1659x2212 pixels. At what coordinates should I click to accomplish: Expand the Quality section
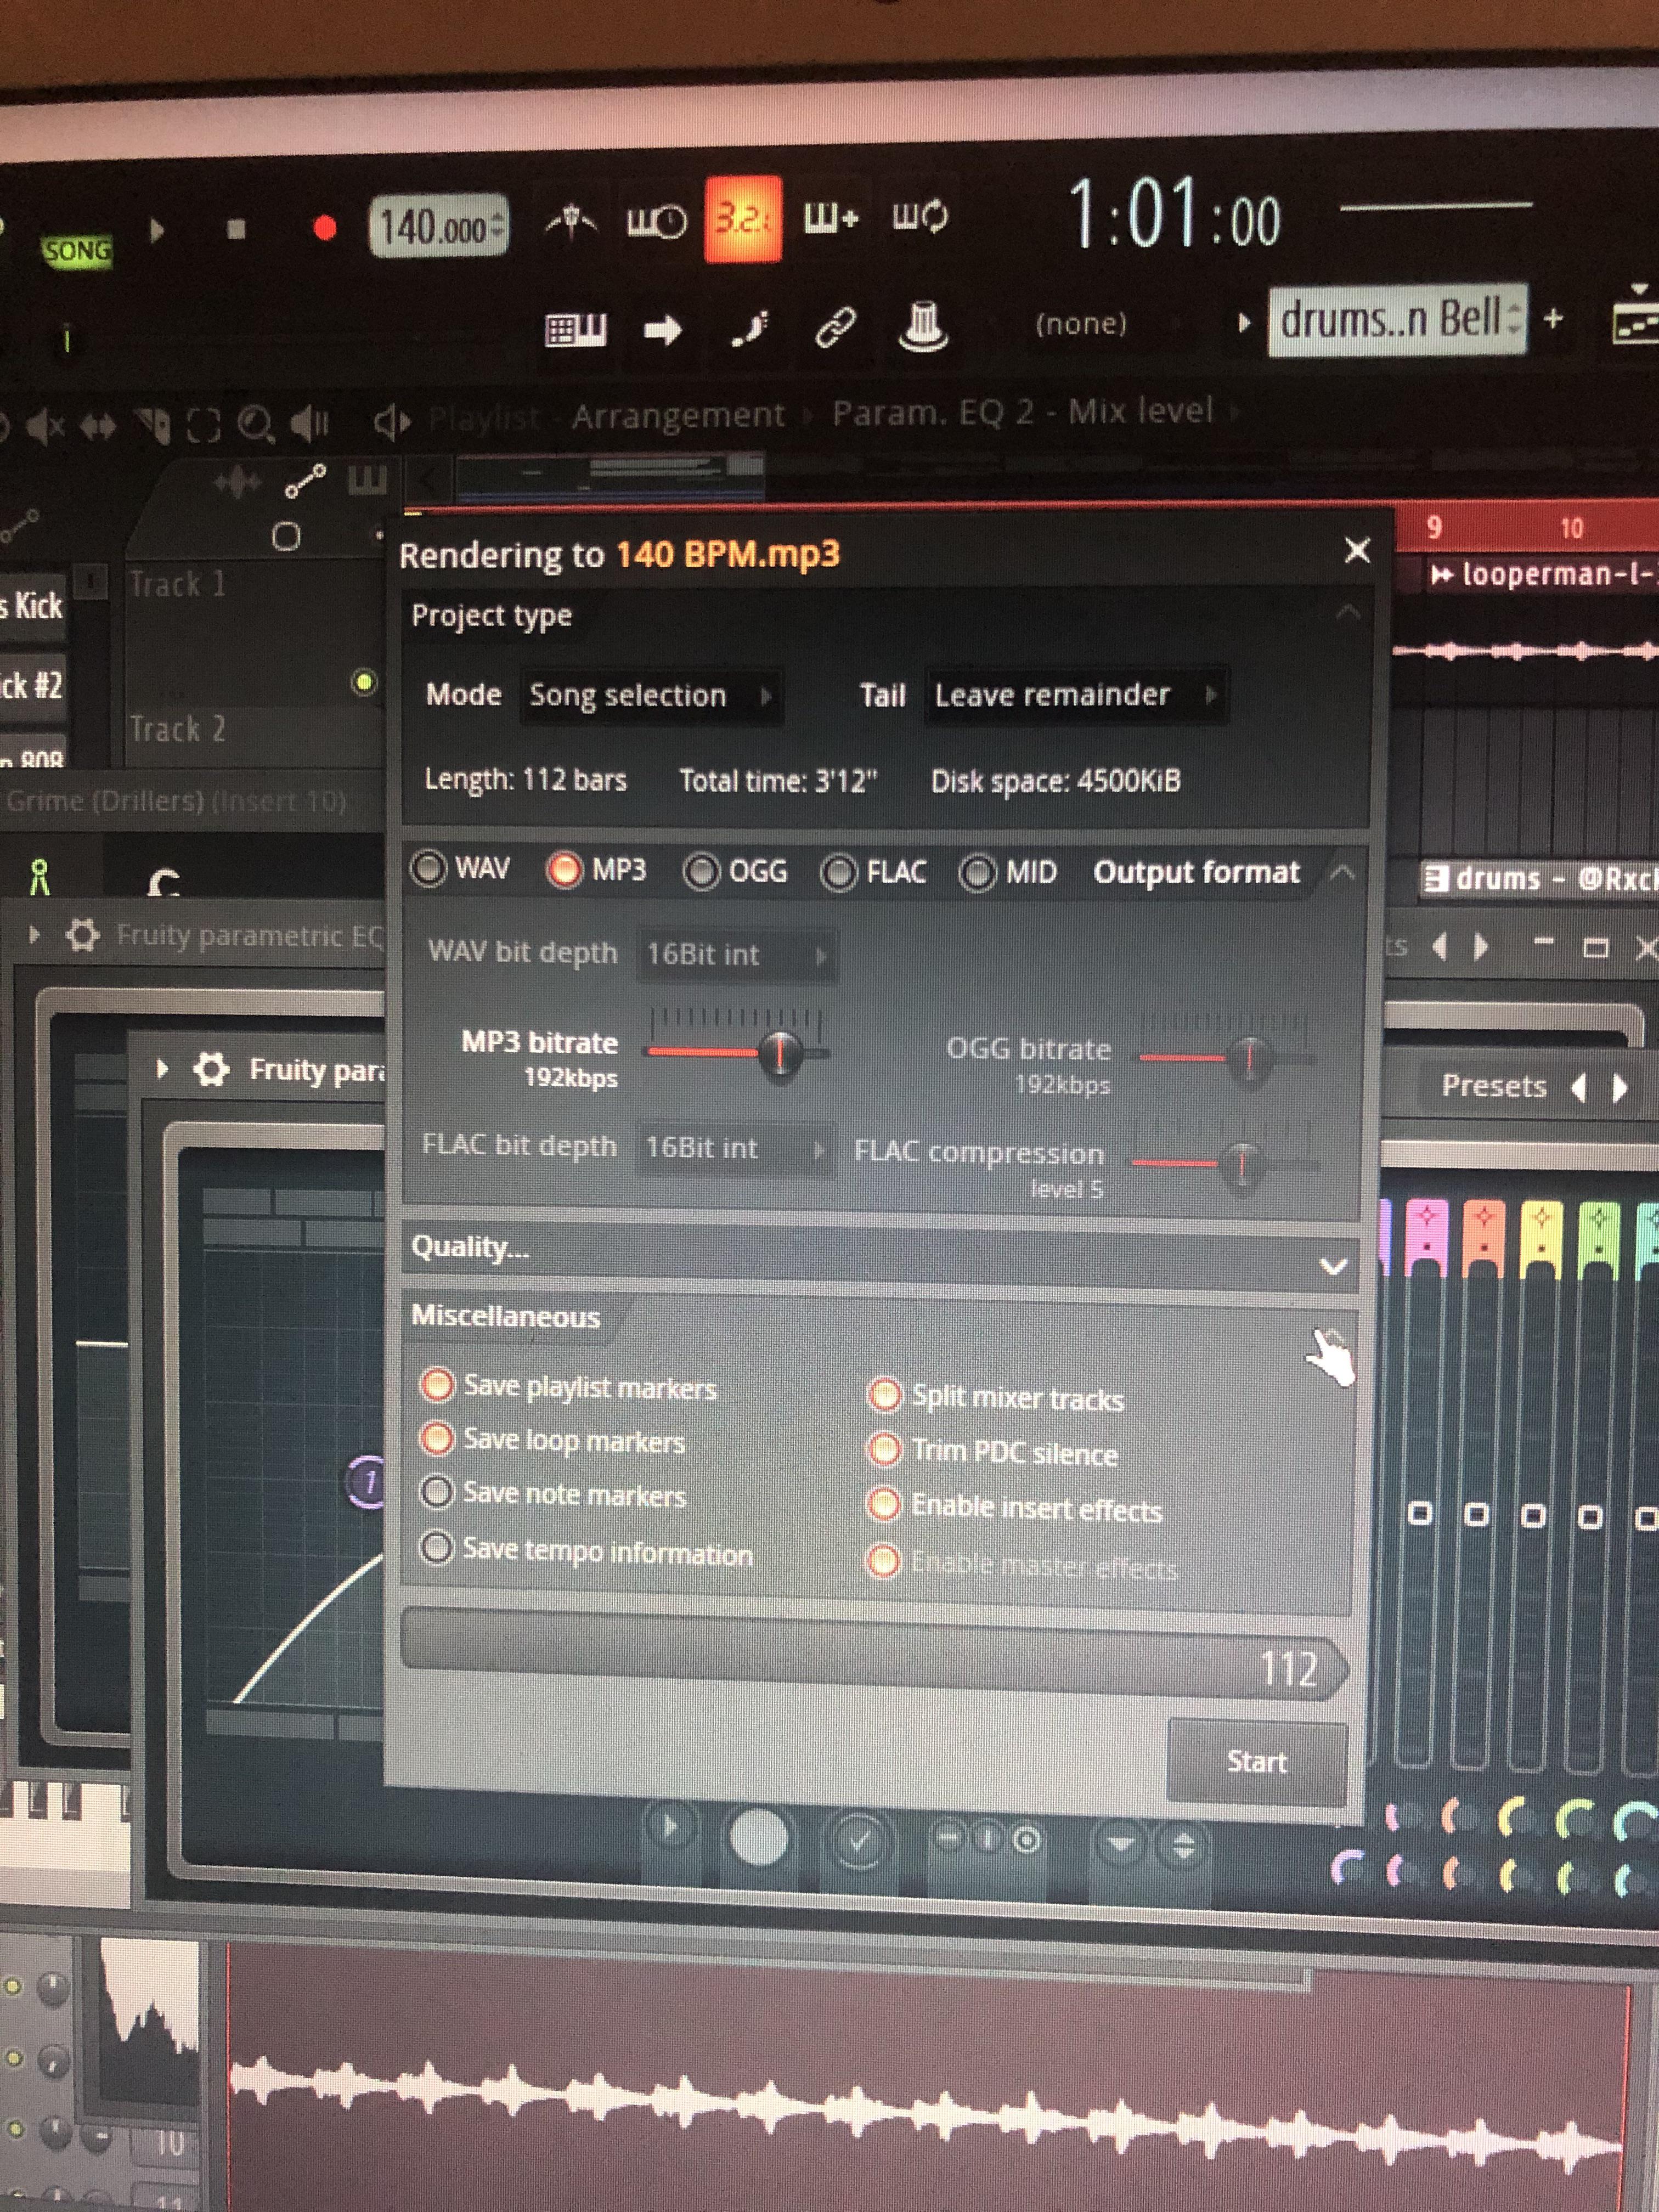(1331, 1266)
